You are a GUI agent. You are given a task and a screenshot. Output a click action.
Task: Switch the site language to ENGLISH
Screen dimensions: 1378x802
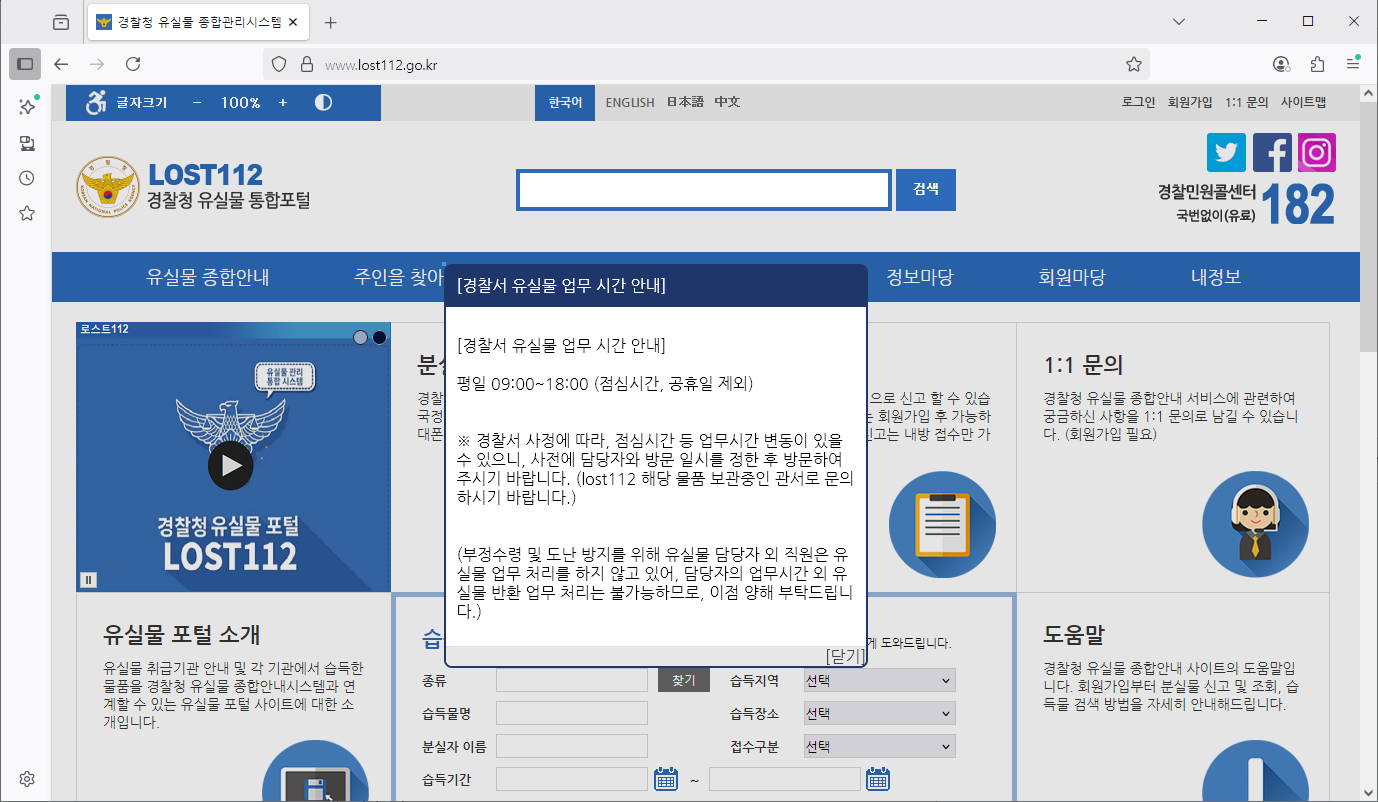630,101
